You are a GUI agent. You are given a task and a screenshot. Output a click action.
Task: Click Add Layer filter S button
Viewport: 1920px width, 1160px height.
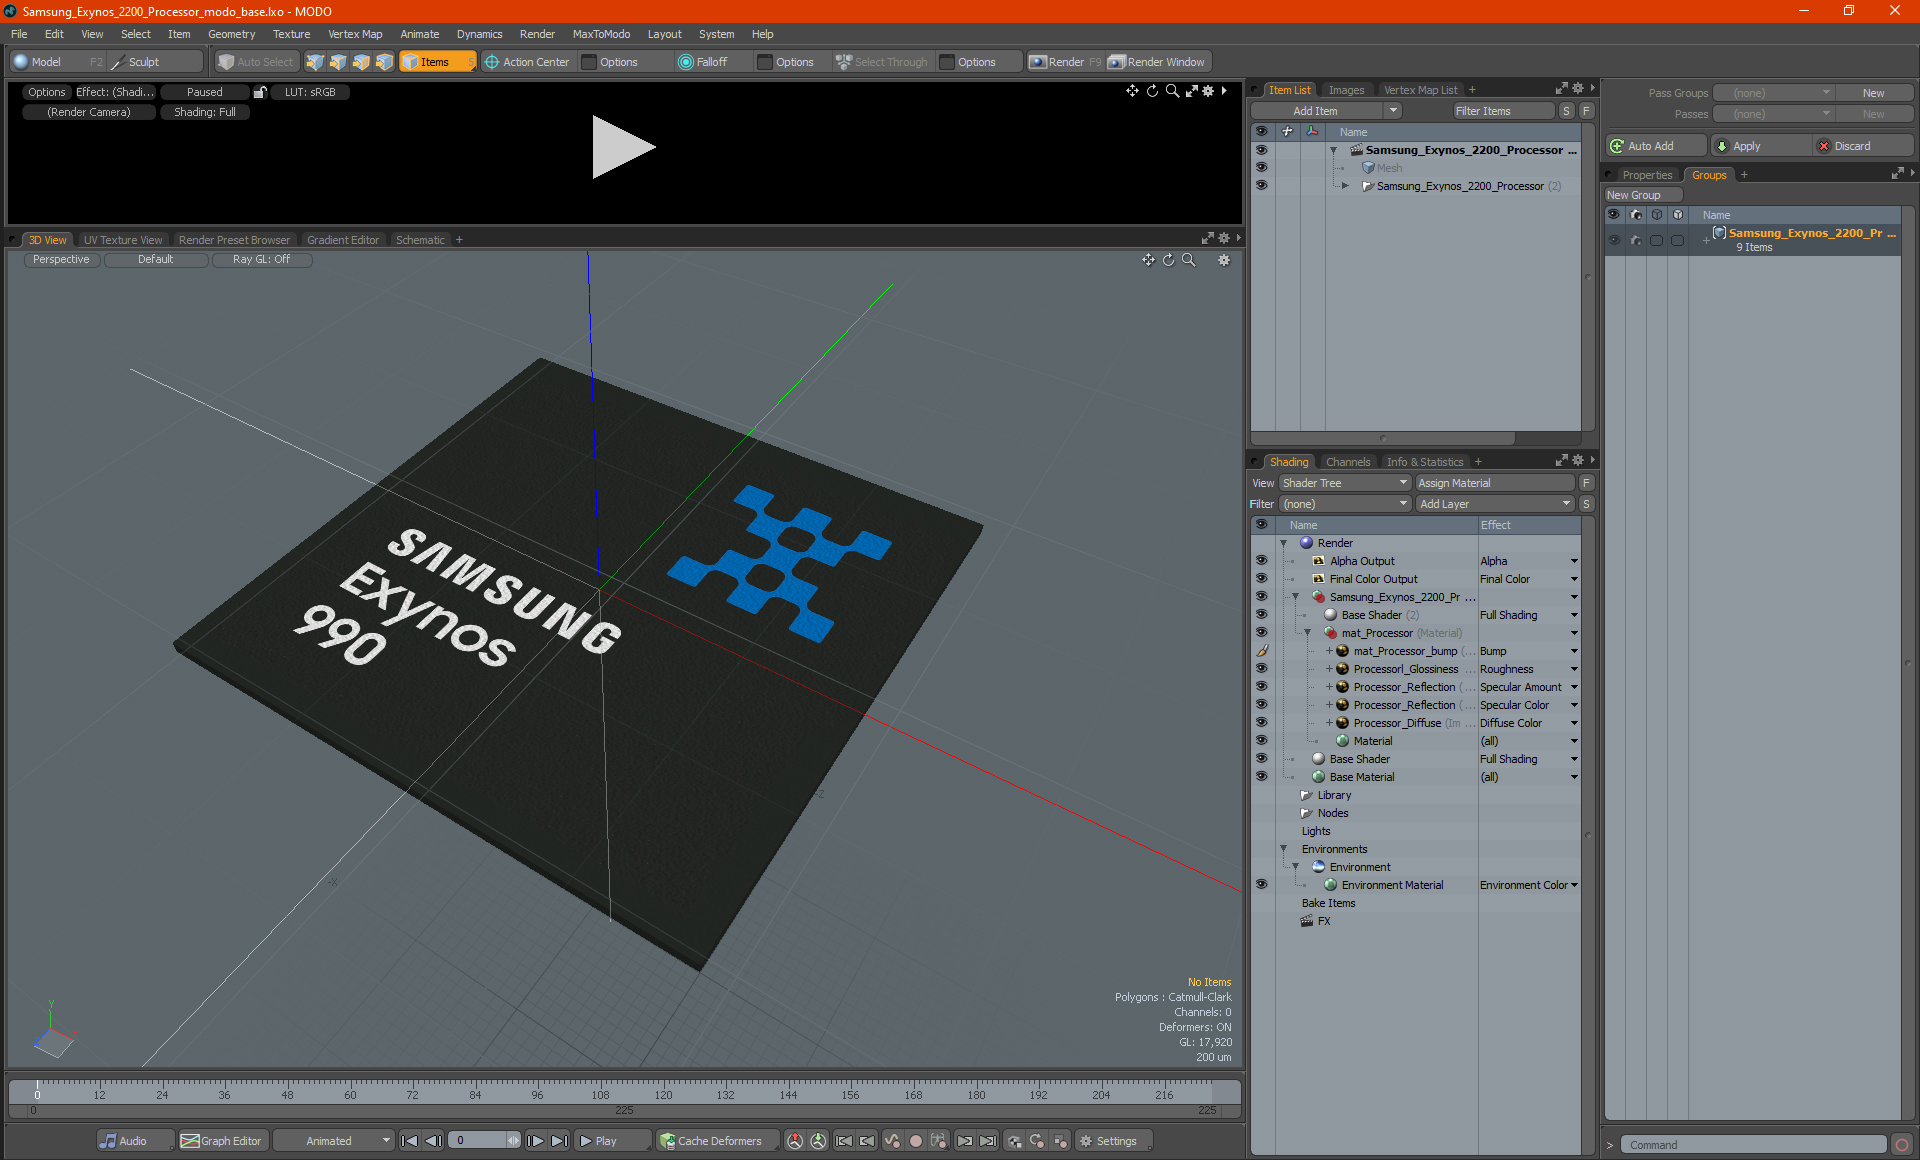click(1586, 504)
